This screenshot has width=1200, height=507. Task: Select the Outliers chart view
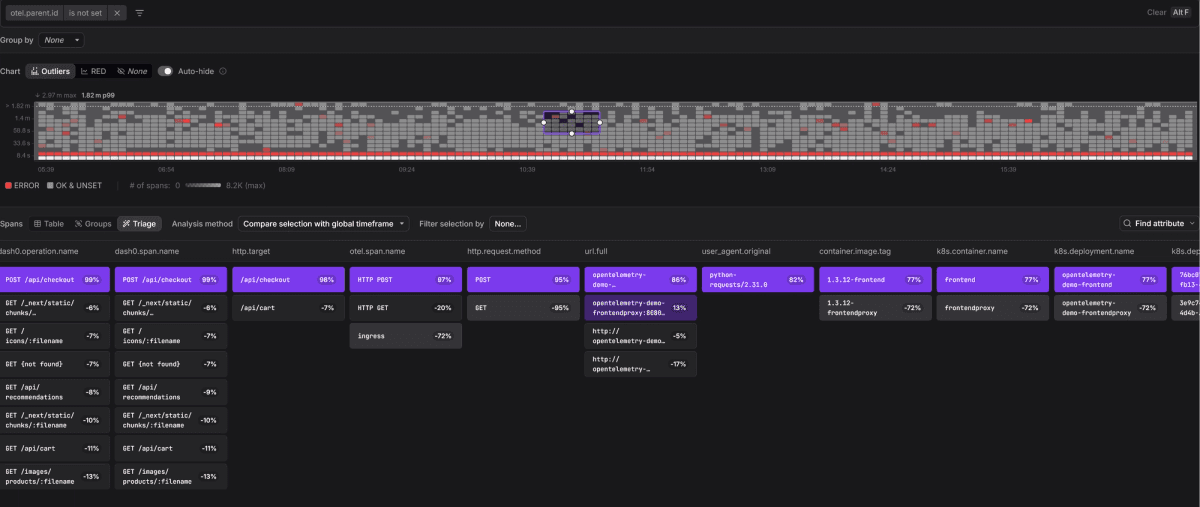pos(50,71)
